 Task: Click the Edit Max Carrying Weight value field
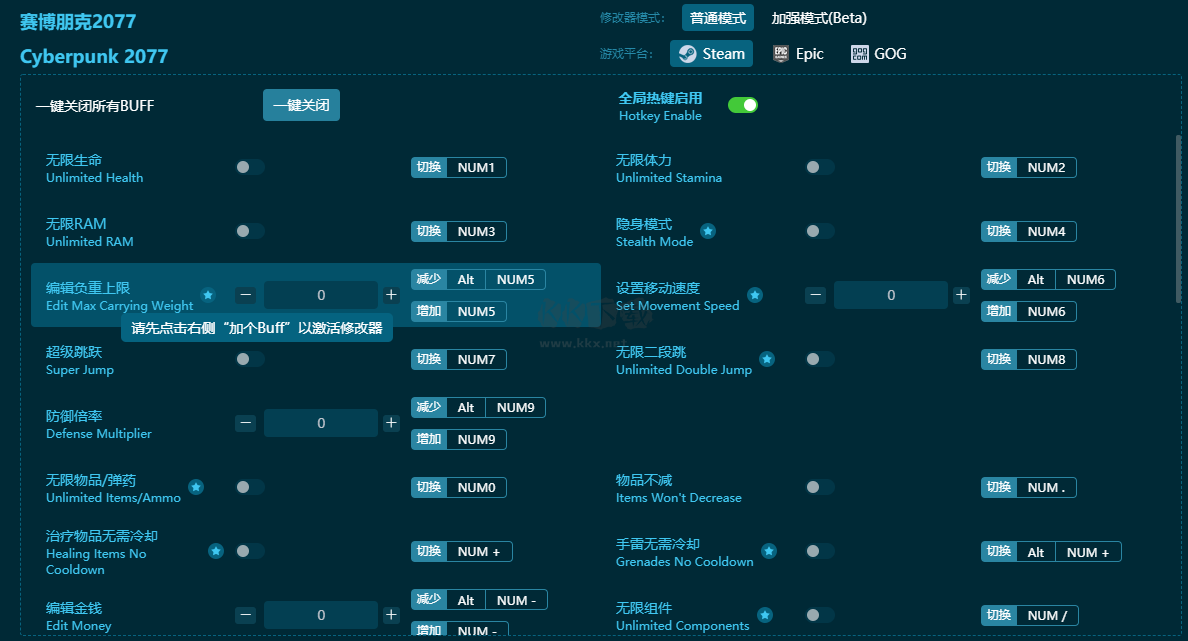320,295
